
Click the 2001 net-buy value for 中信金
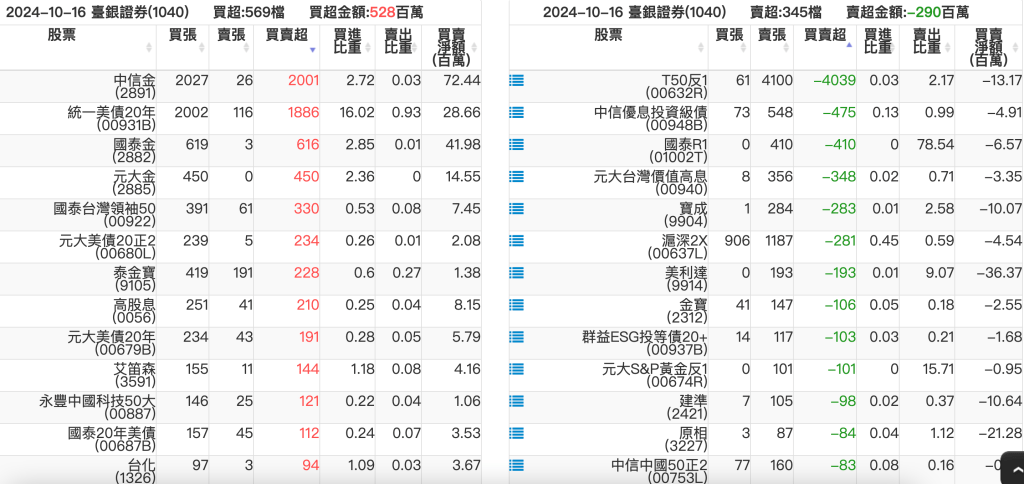303,80
